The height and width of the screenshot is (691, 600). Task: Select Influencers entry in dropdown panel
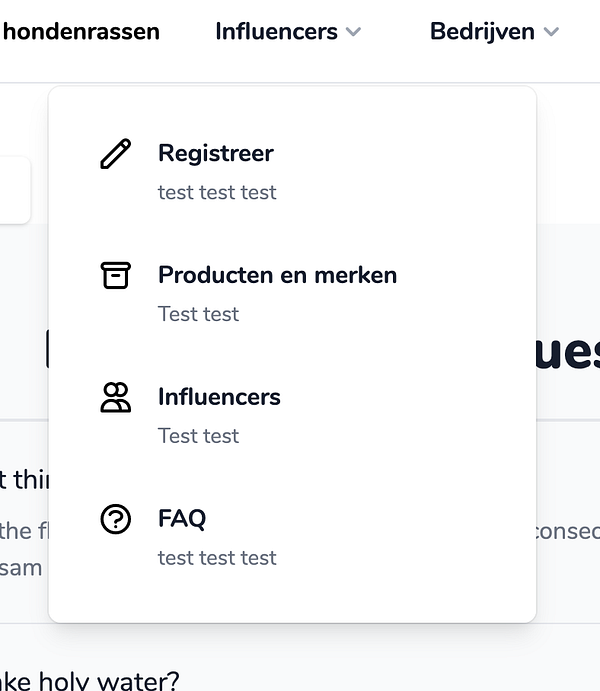point(219,397)
